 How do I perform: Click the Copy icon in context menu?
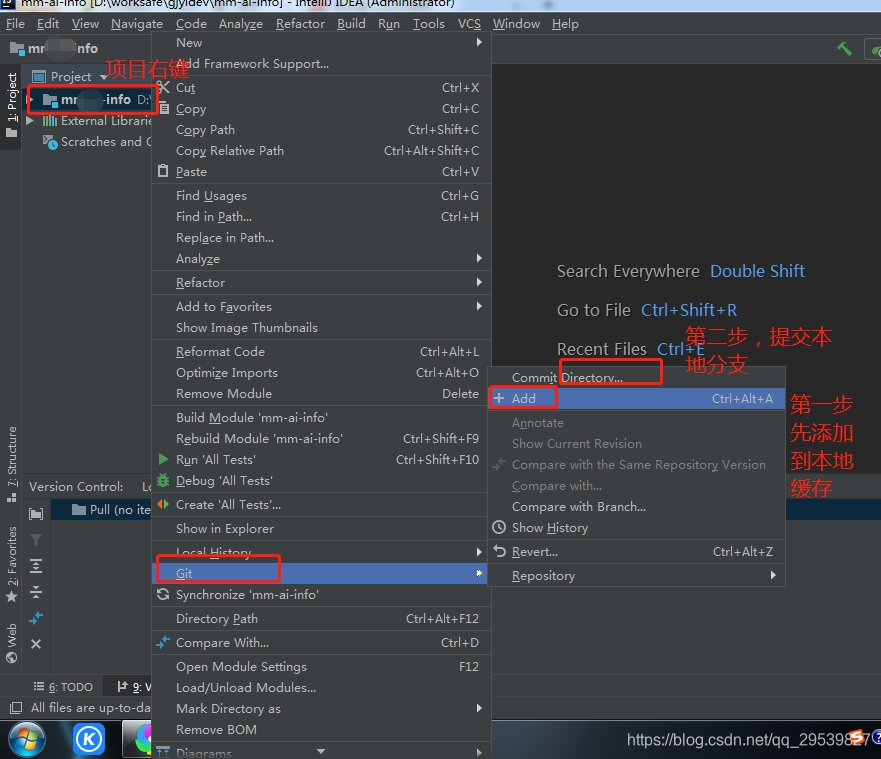(x=164, y=108)
